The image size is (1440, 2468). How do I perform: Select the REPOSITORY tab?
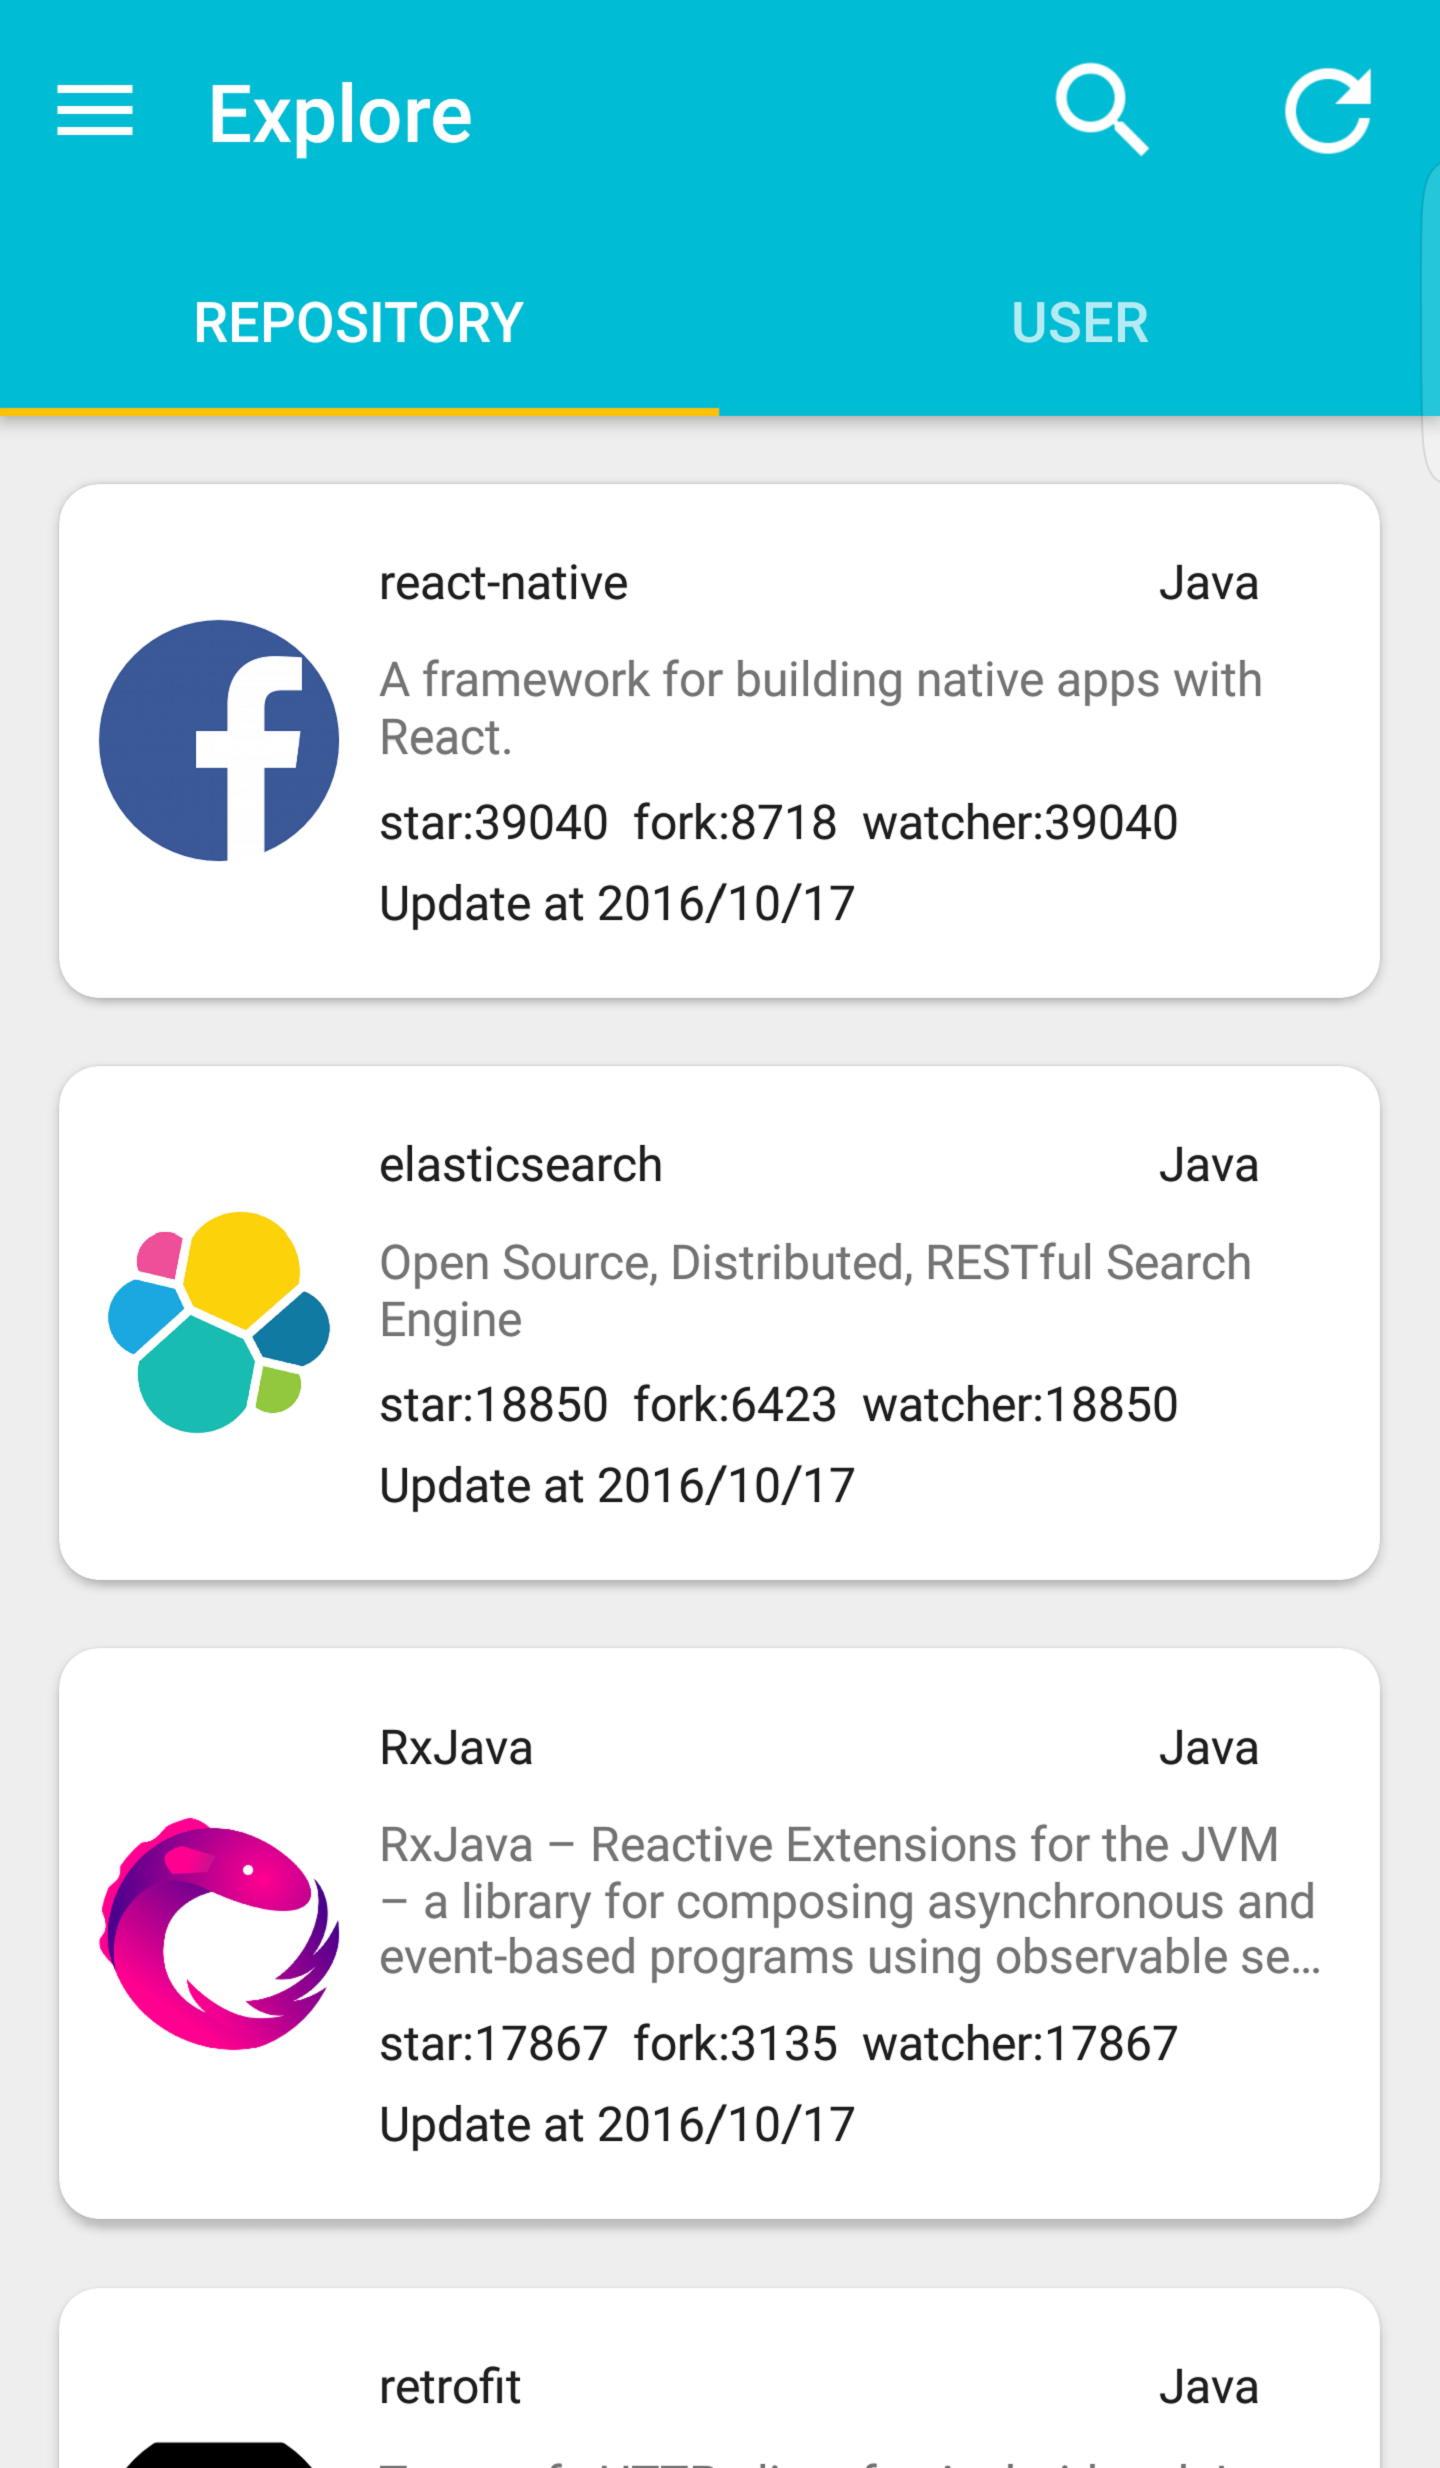coord(359,322)
